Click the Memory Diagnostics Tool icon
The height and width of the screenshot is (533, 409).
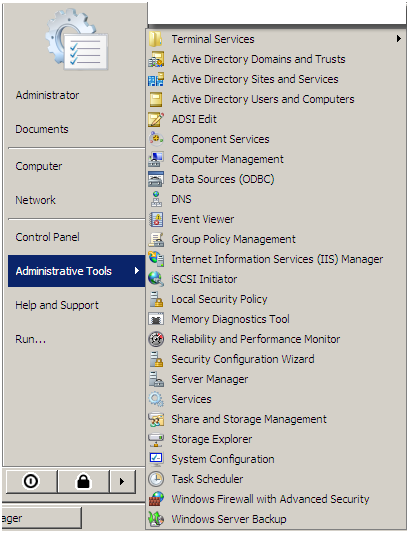point(156,319)
